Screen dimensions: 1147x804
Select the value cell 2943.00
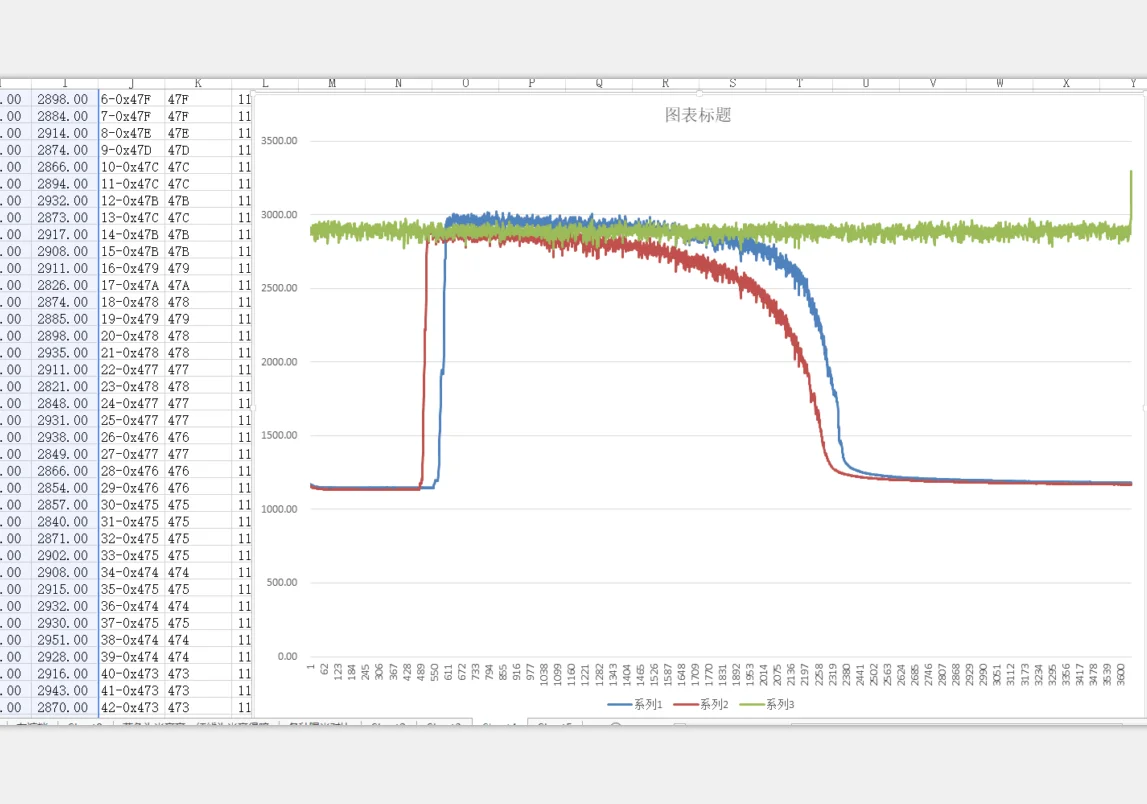64,690
